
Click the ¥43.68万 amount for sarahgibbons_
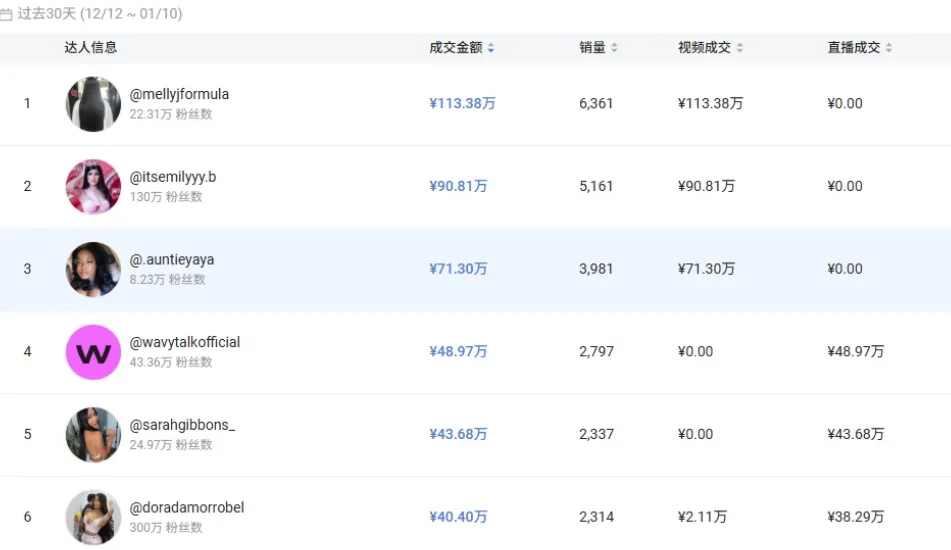pos(458,434)
